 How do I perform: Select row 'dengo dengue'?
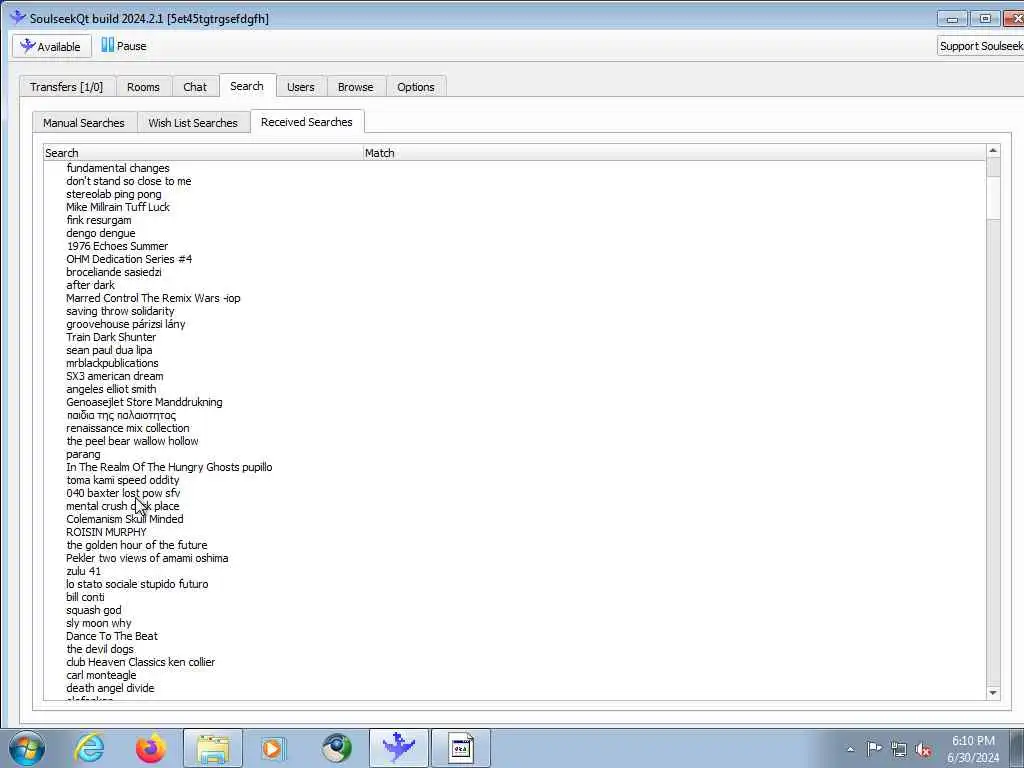(x=514, y=233)
